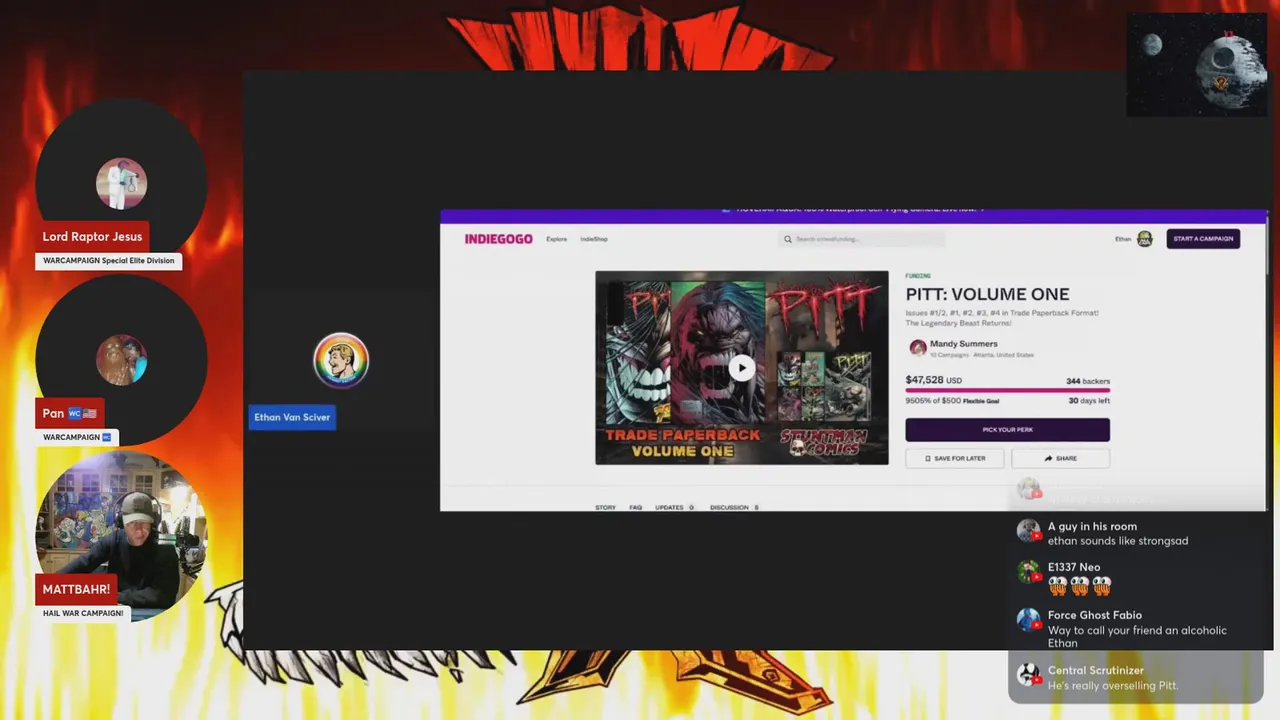The height and width of the screenshot is (720, 1280).
Task: Click WARCAMPAIGN Special Elite Division caption
Action: (x=108, y=261)
